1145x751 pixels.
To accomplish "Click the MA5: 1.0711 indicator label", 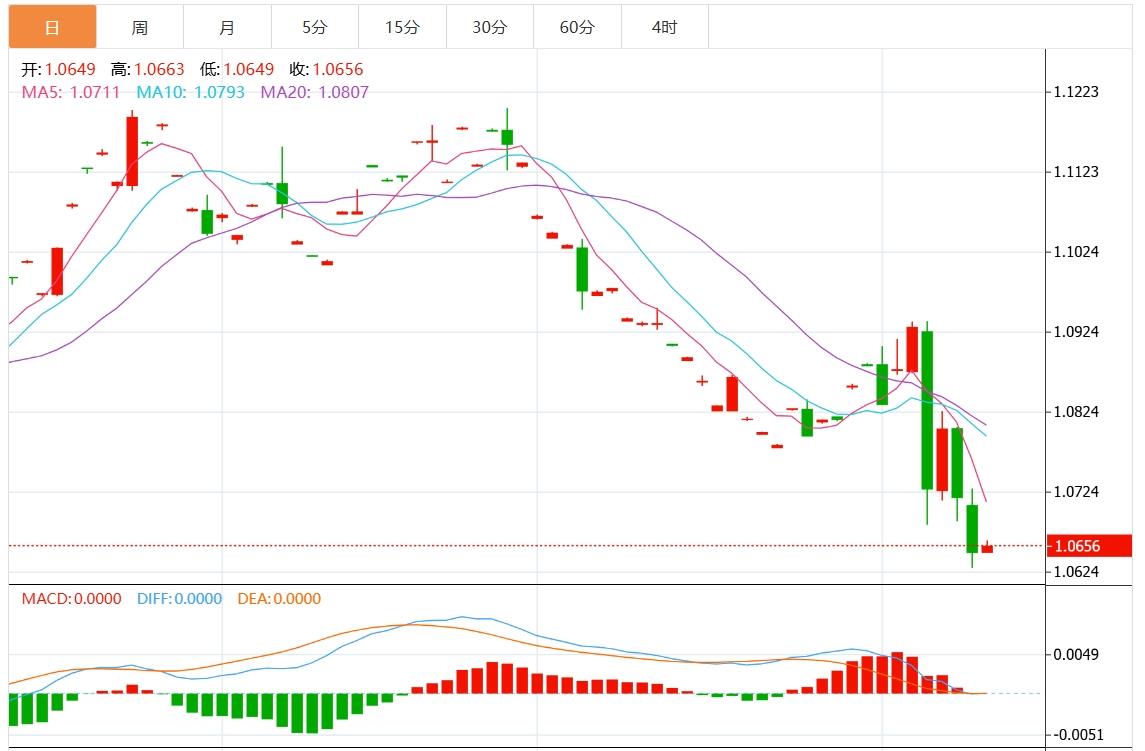I will (x=71, y=92).
